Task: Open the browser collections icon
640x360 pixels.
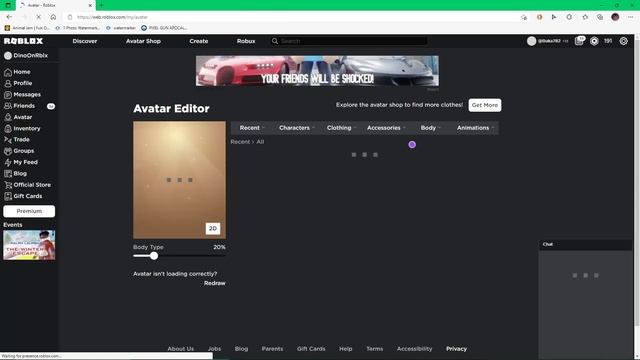Action: 600,17
